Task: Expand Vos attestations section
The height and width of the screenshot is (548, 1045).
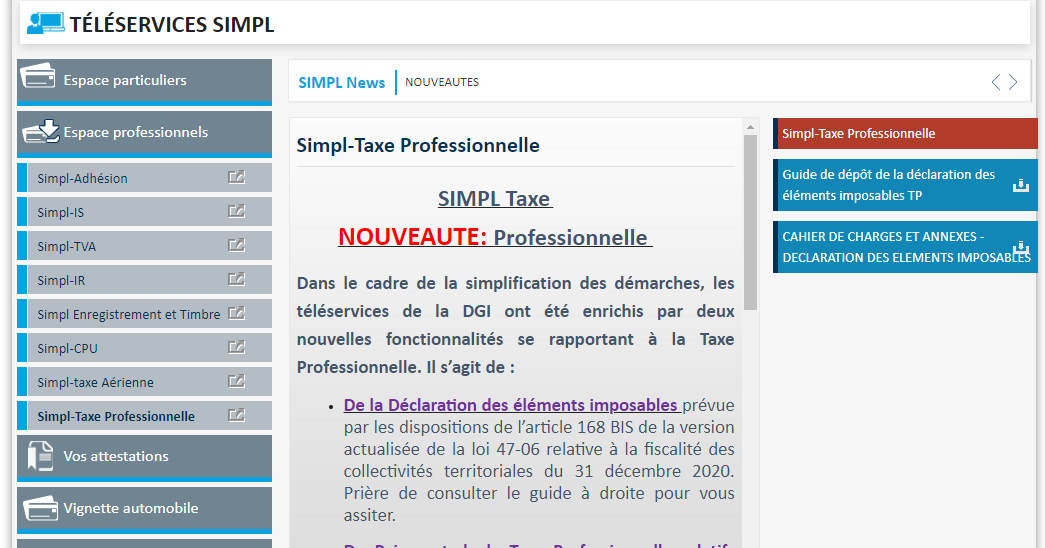Action: 144,457
